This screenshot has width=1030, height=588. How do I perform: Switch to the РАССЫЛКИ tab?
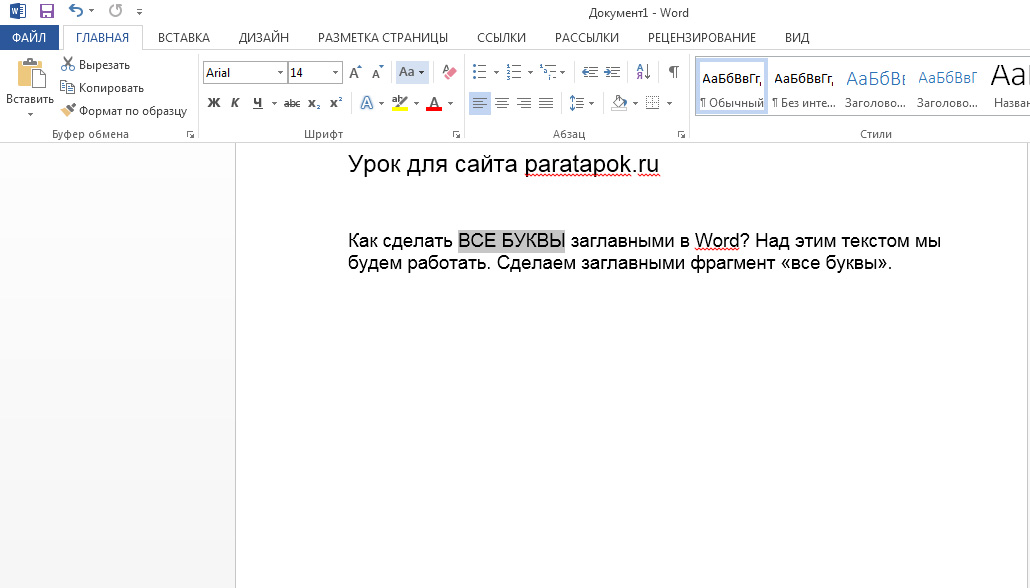point(587,37)
